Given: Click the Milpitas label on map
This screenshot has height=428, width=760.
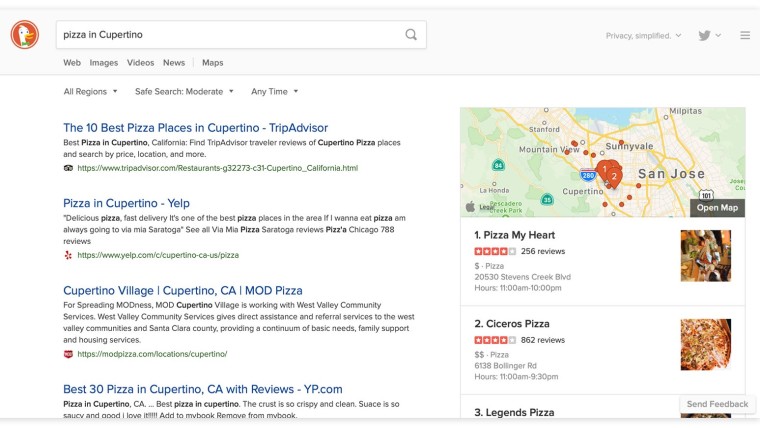Looking at the screenshot, I should point(685,111).
